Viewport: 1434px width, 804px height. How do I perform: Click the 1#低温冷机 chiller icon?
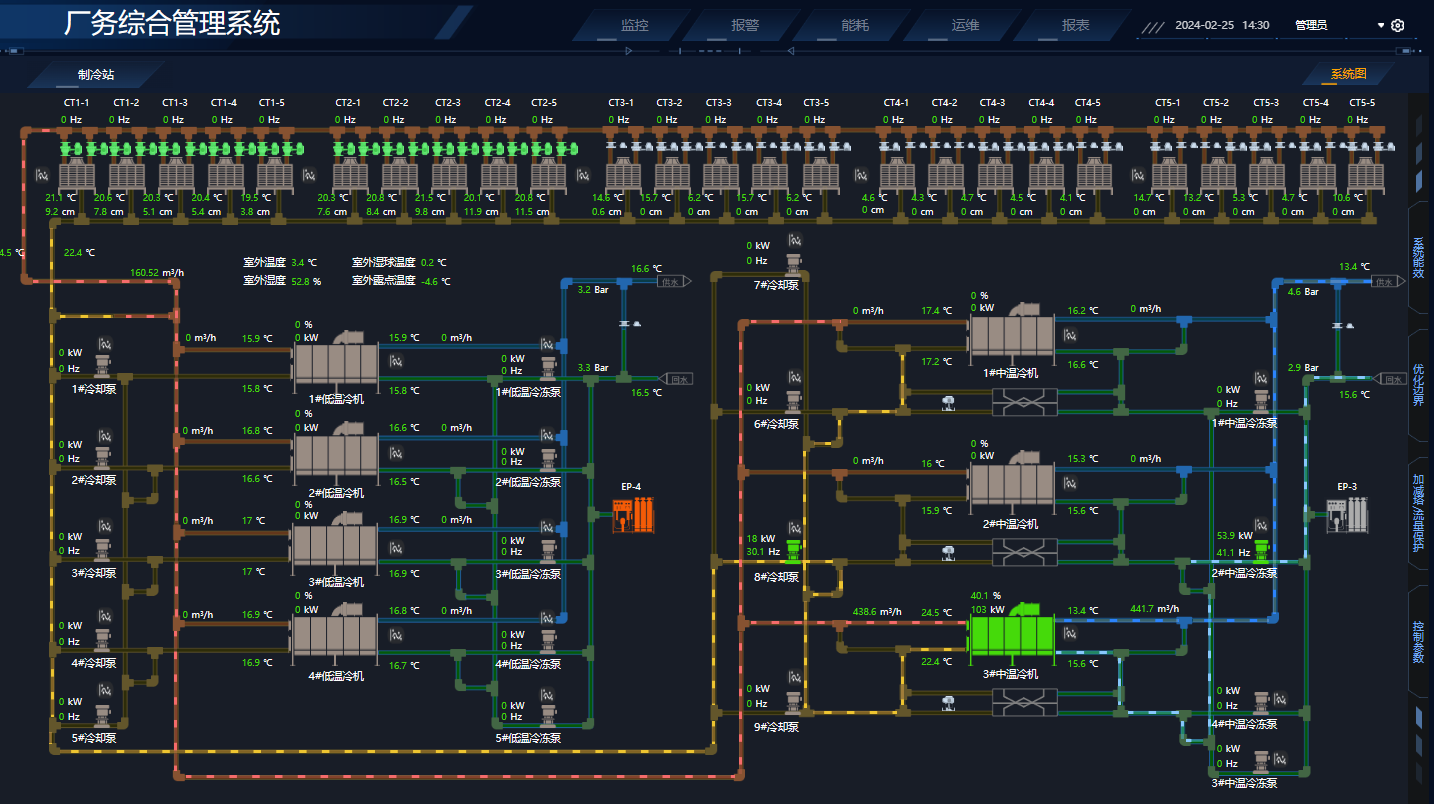coord(336,362)
